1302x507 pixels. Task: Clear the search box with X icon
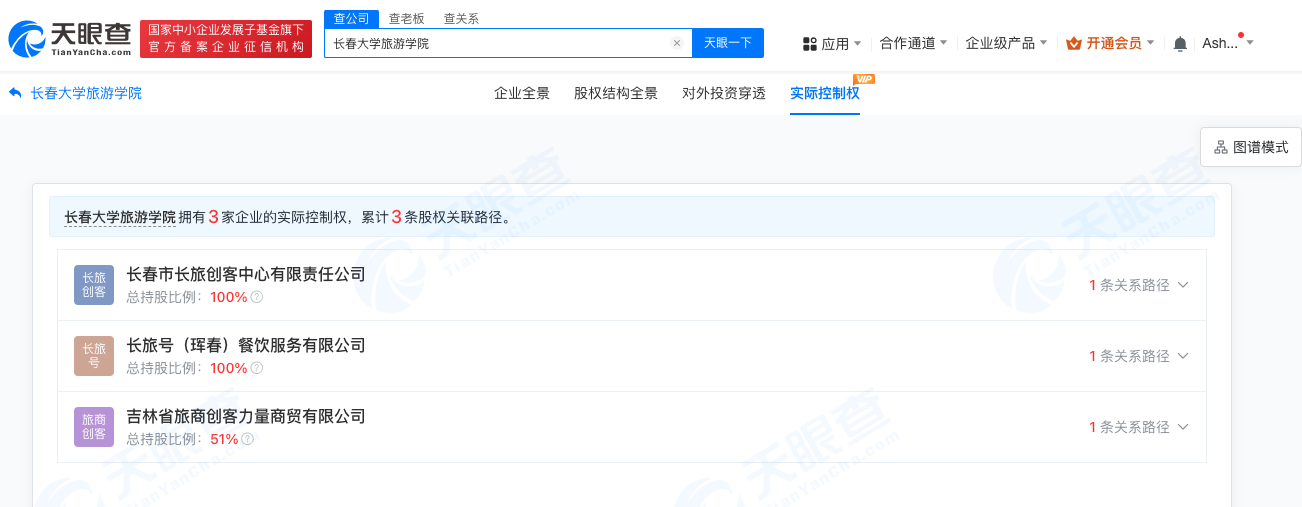677,43
